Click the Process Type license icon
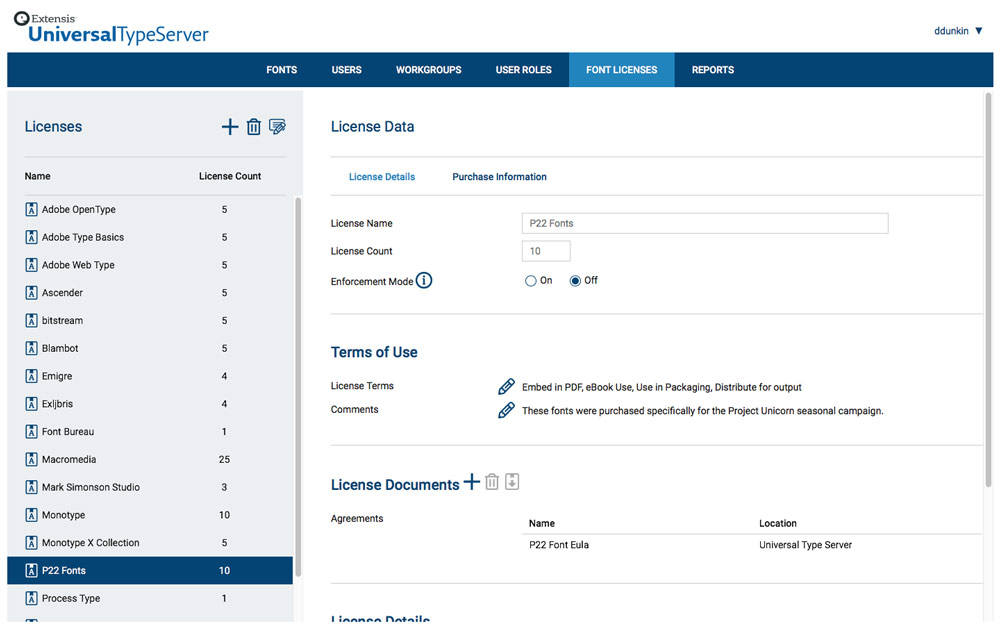Image resolution: width=1000 pixels, height=625 pixels. (x=31, y=598)
